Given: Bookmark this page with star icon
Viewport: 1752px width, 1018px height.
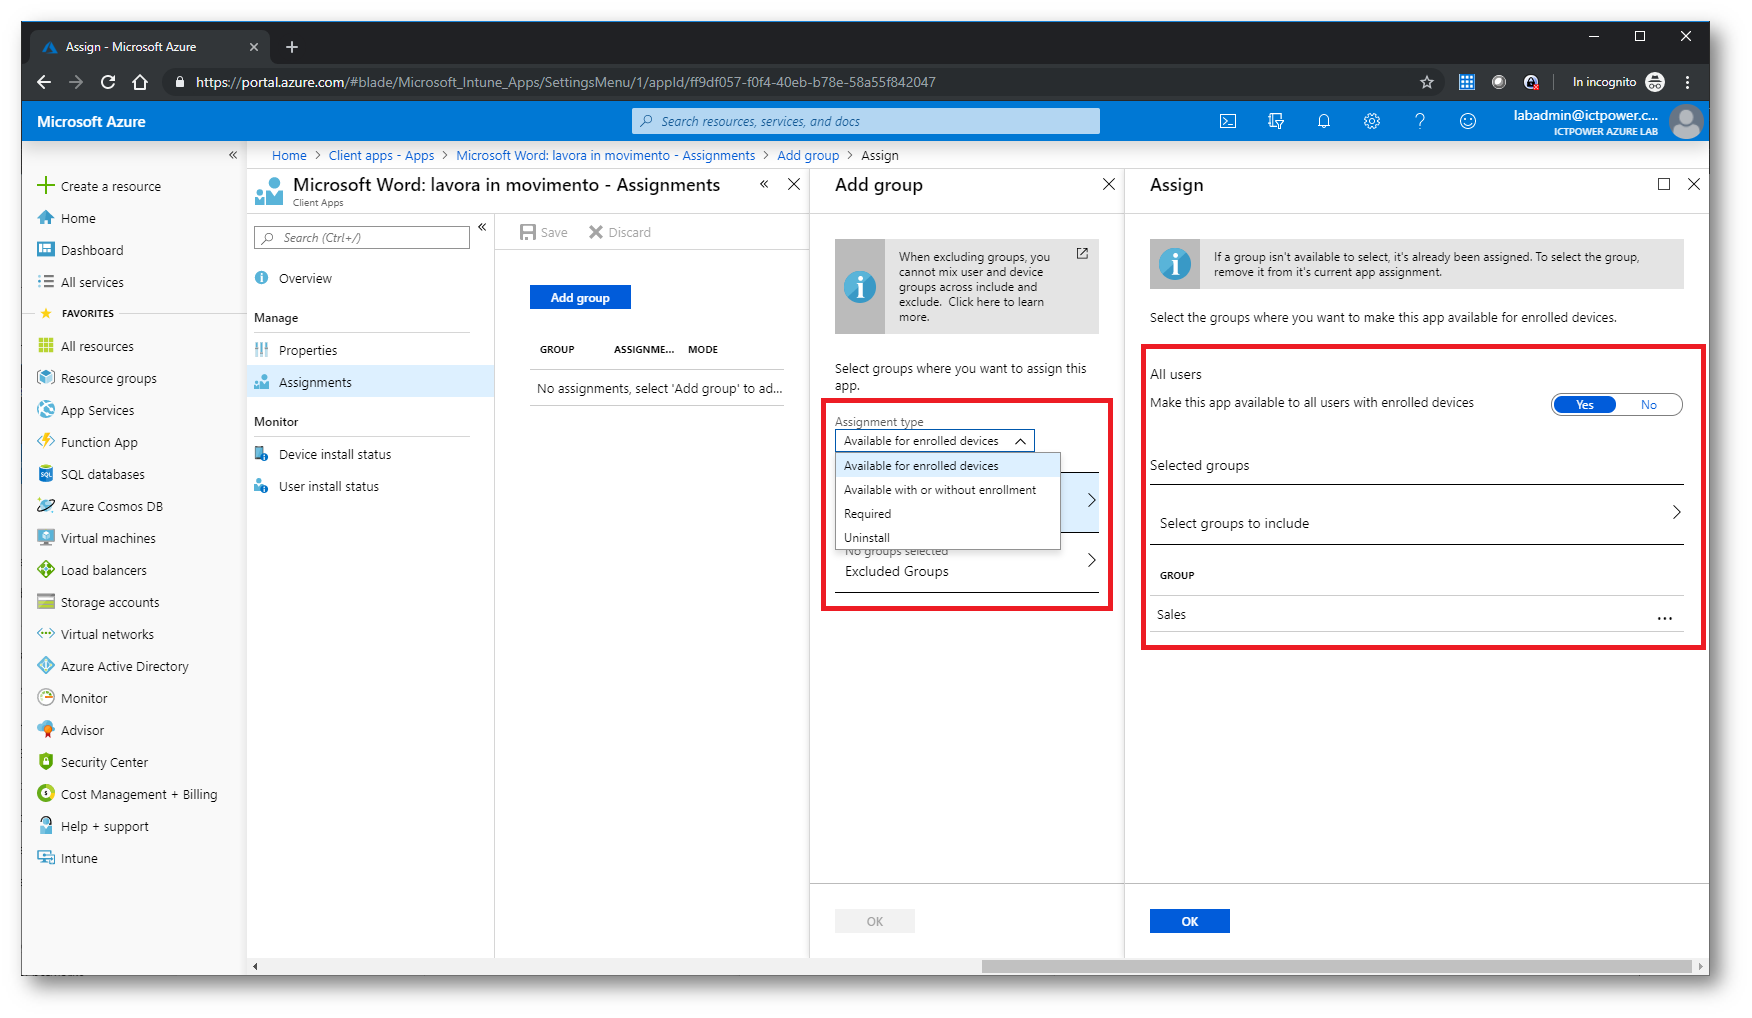Looking at the screenshot, I should pos(1427,82).
